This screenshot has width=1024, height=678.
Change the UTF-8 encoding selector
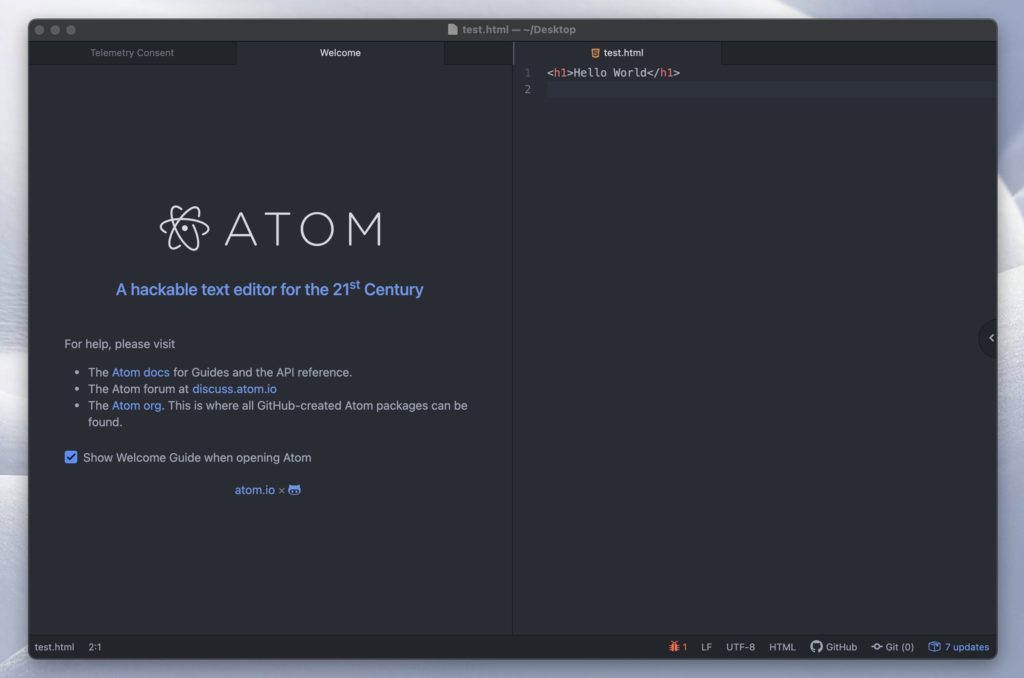(x=740, y=647)
